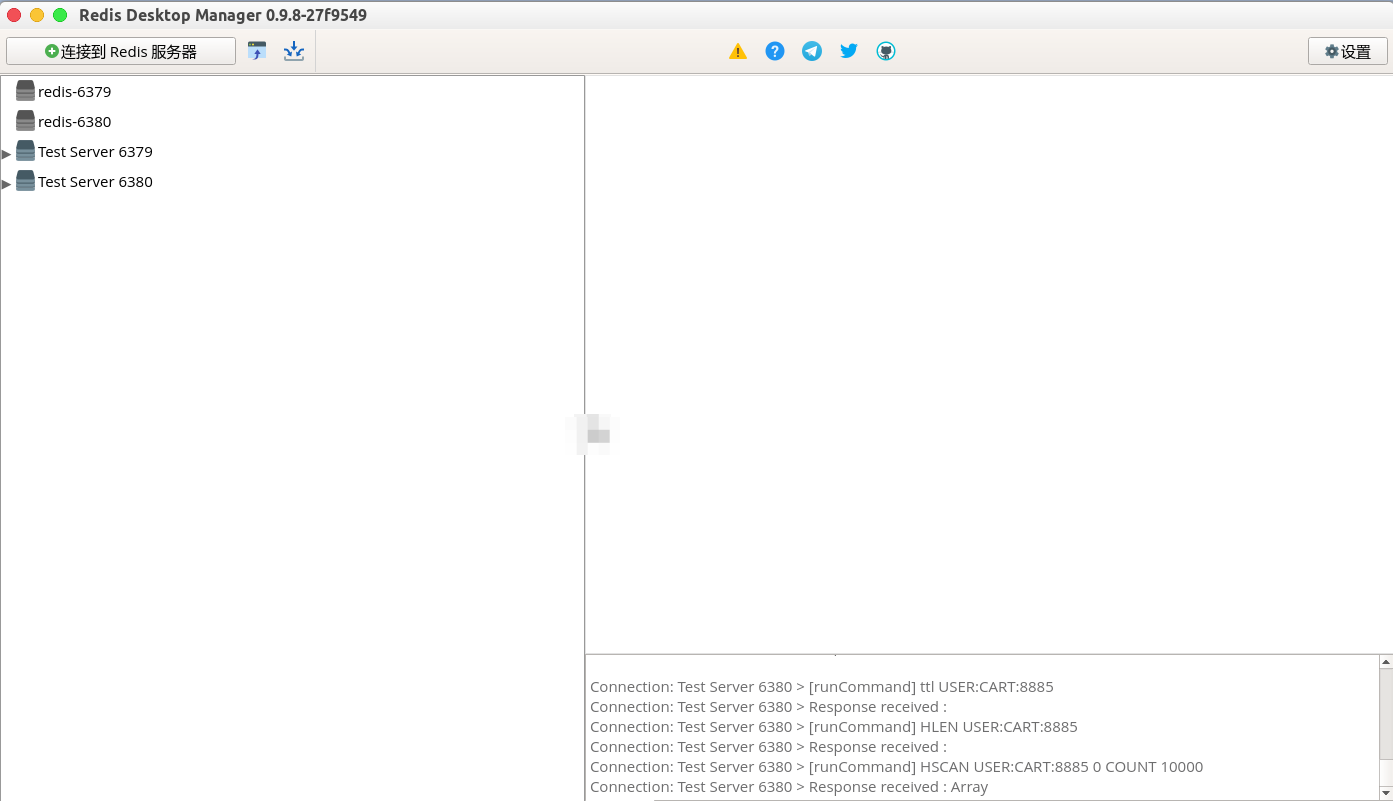Open the blue help question mark icon

pyautogui.click(x=775, y=51)
